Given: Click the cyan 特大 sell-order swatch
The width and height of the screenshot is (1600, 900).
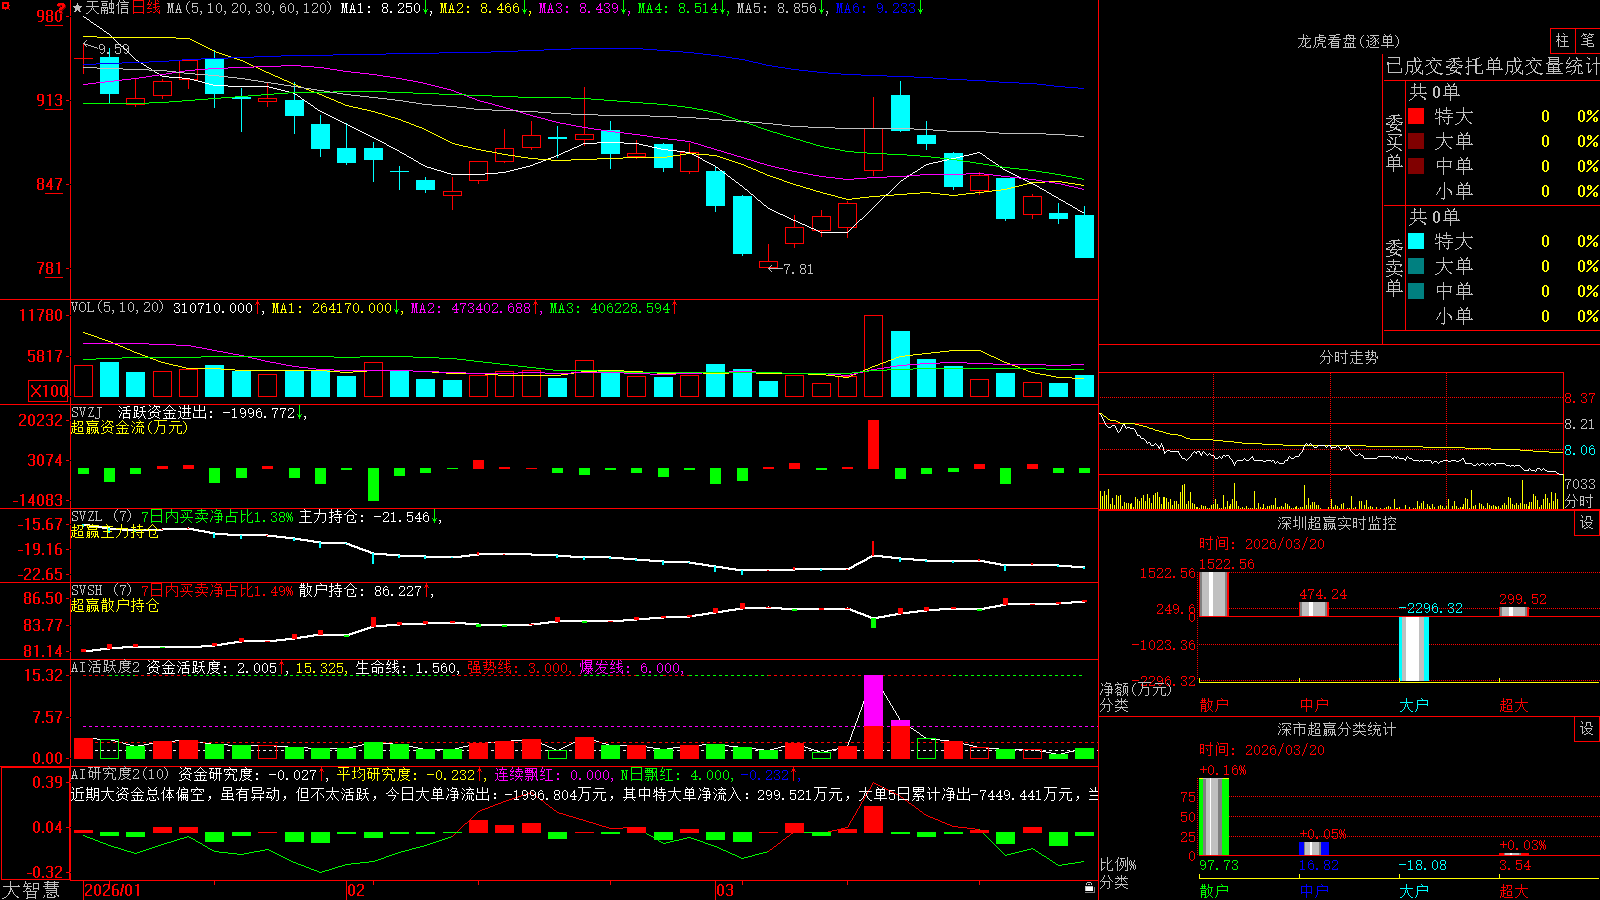Looking at the screenshot, I should pyautogui.click(x=1416, y=241).
